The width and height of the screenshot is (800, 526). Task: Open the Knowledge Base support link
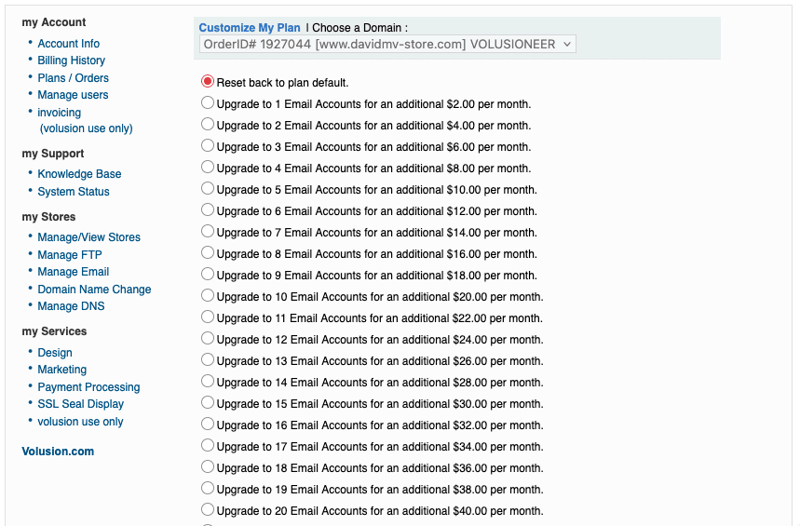[79, 174]
